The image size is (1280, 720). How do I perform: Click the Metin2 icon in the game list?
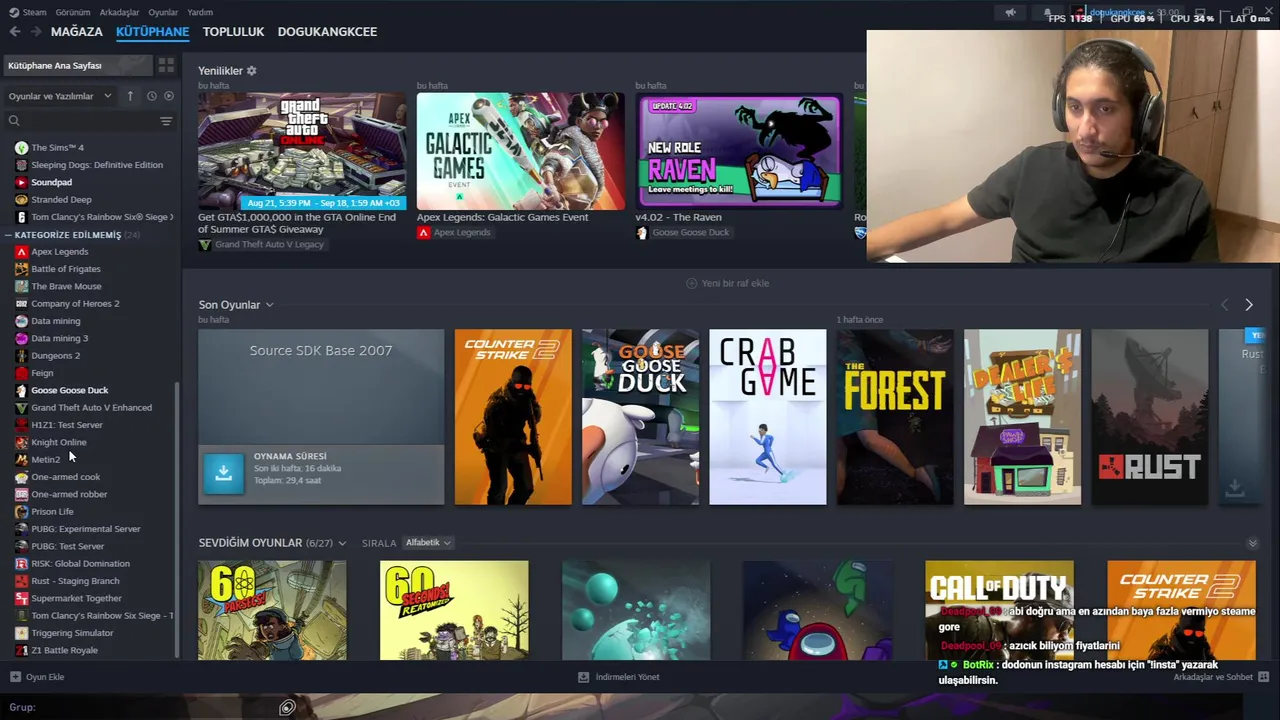(x=21, y=459)
